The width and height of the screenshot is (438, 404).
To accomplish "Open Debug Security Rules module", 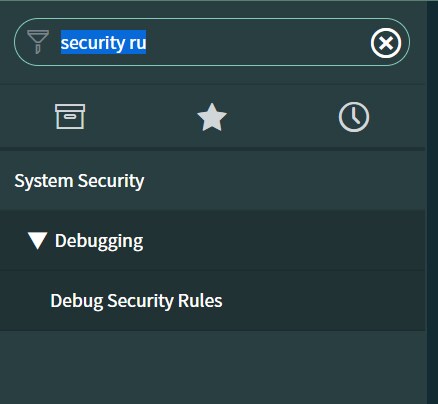I will point(136,301).
